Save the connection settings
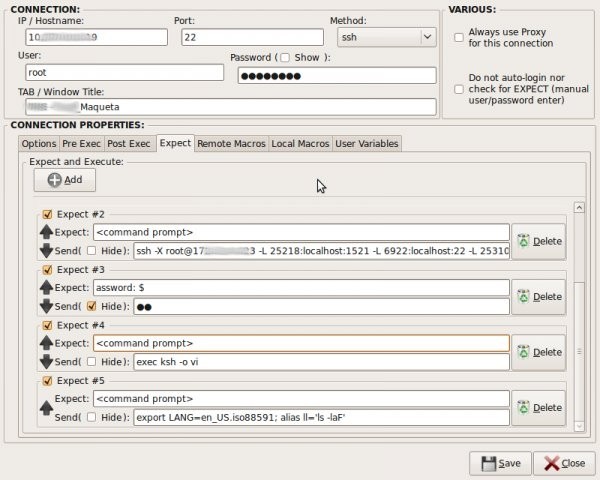This screenshot has width=600, height=480. 500,464
